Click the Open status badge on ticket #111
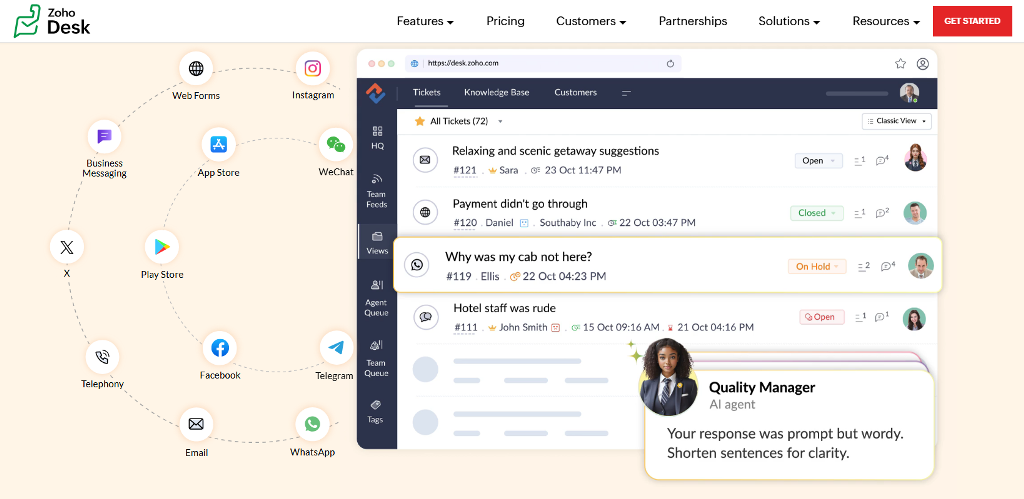Image resolution: width=1024 pixels, height=499 pixels. 822,317
